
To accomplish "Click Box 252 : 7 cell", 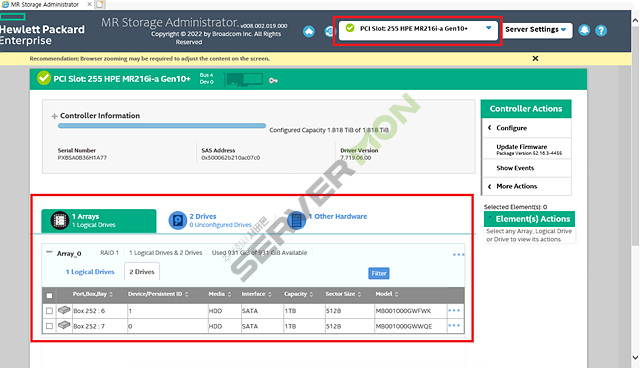I will click(89, 326).
